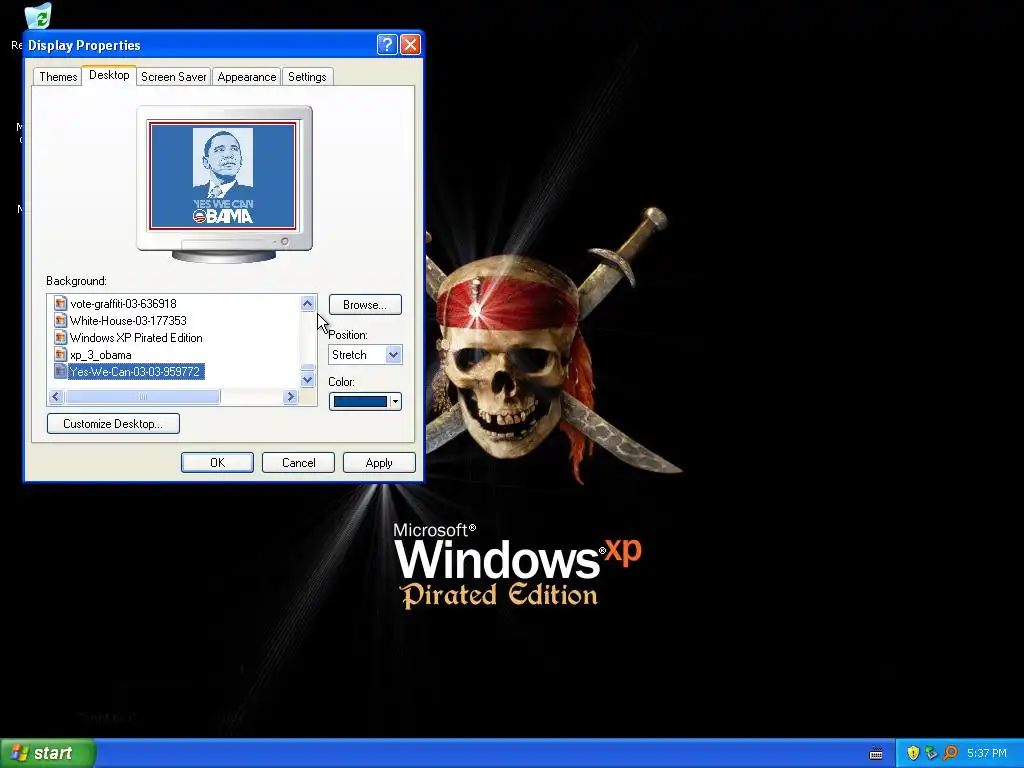Open Customize Desktop dialog
Image resolution: width=1024 pixels, height=768 pixels.
(x=113, y=423)
